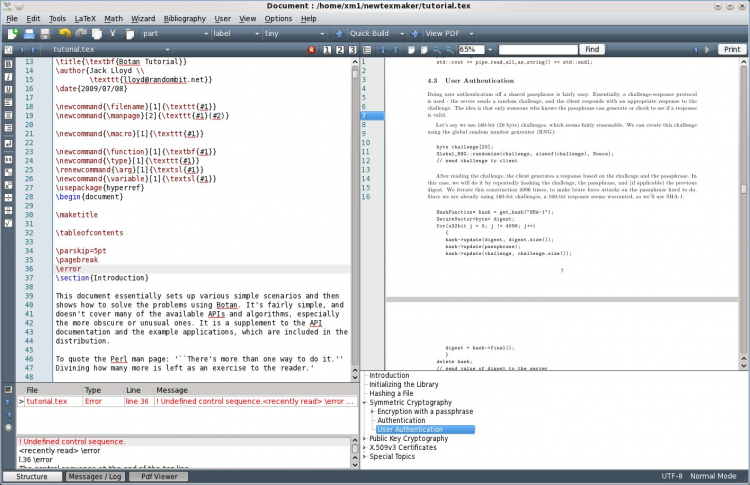750x485 pixels.
Task: Open the 'part' sectioning dropdown
Action: point(174,33)
